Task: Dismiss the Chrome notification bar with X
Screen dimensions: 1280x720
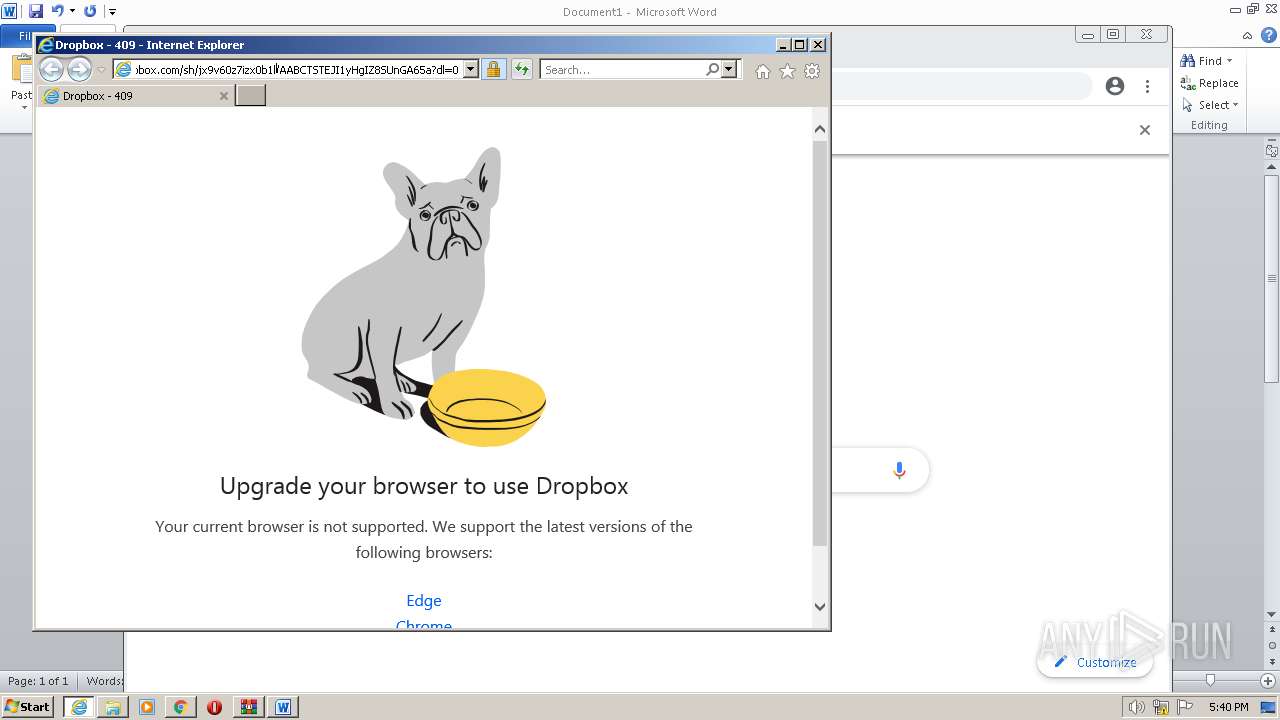Action: pyautogui.click(x=1145, y=130)
